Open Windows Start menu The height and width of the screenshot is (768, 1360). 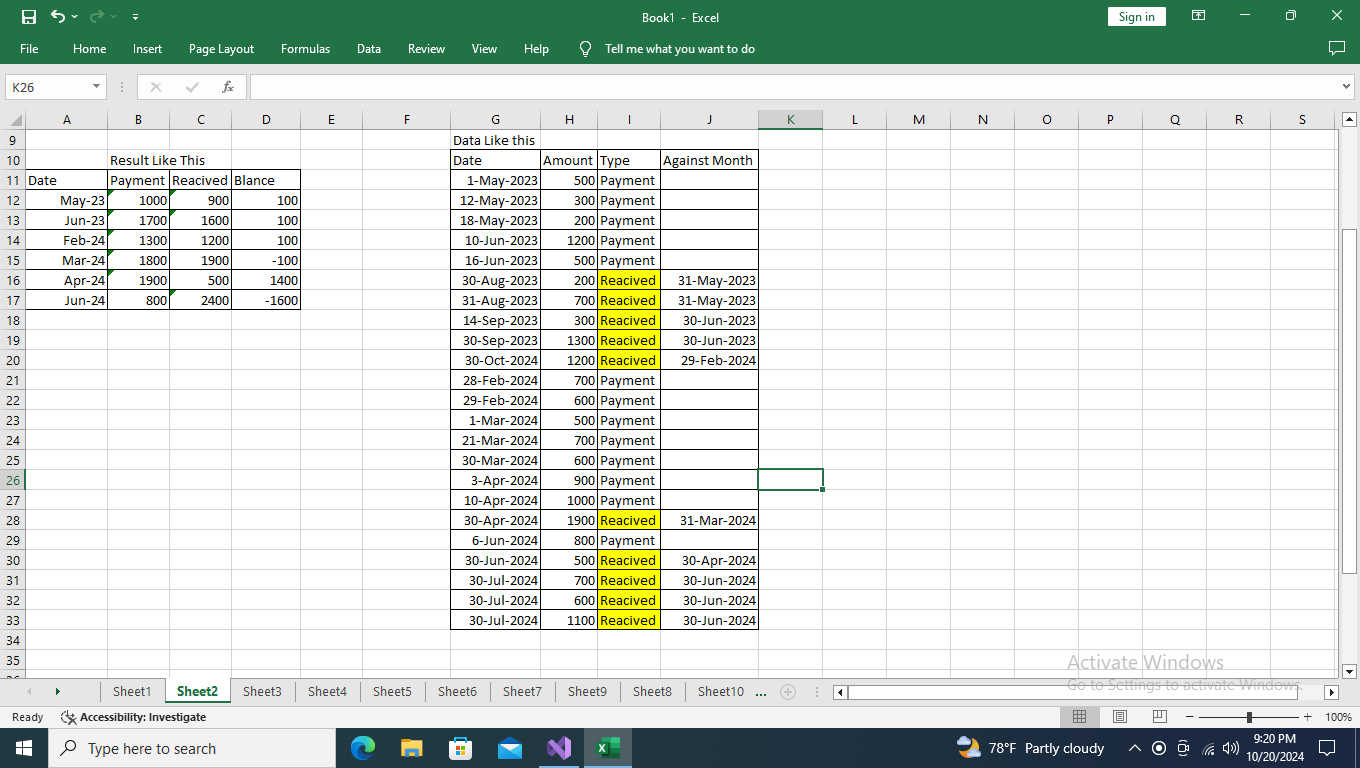pyautogui.click(x=24, y=748)
